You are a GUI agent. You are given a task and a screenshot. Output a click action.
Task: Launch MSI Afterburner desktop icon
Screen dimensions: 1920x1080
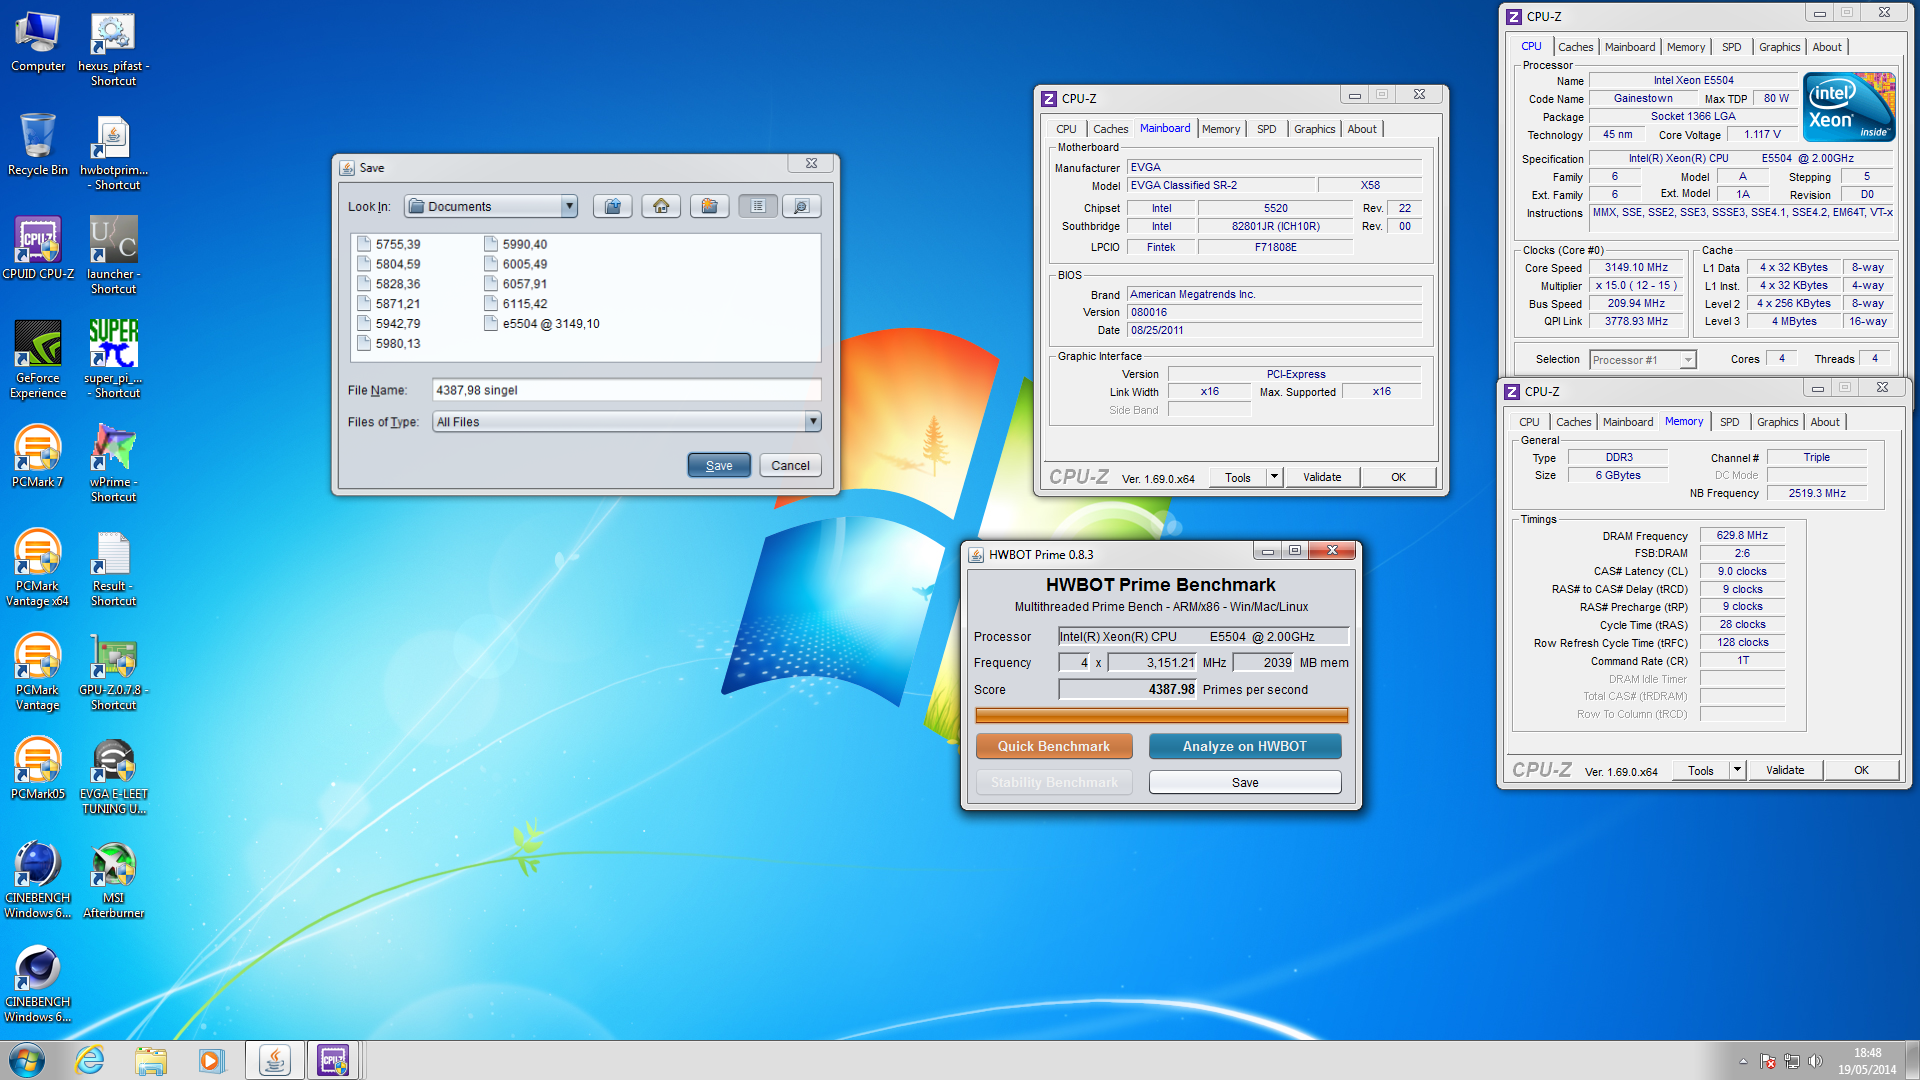(113, 880)
